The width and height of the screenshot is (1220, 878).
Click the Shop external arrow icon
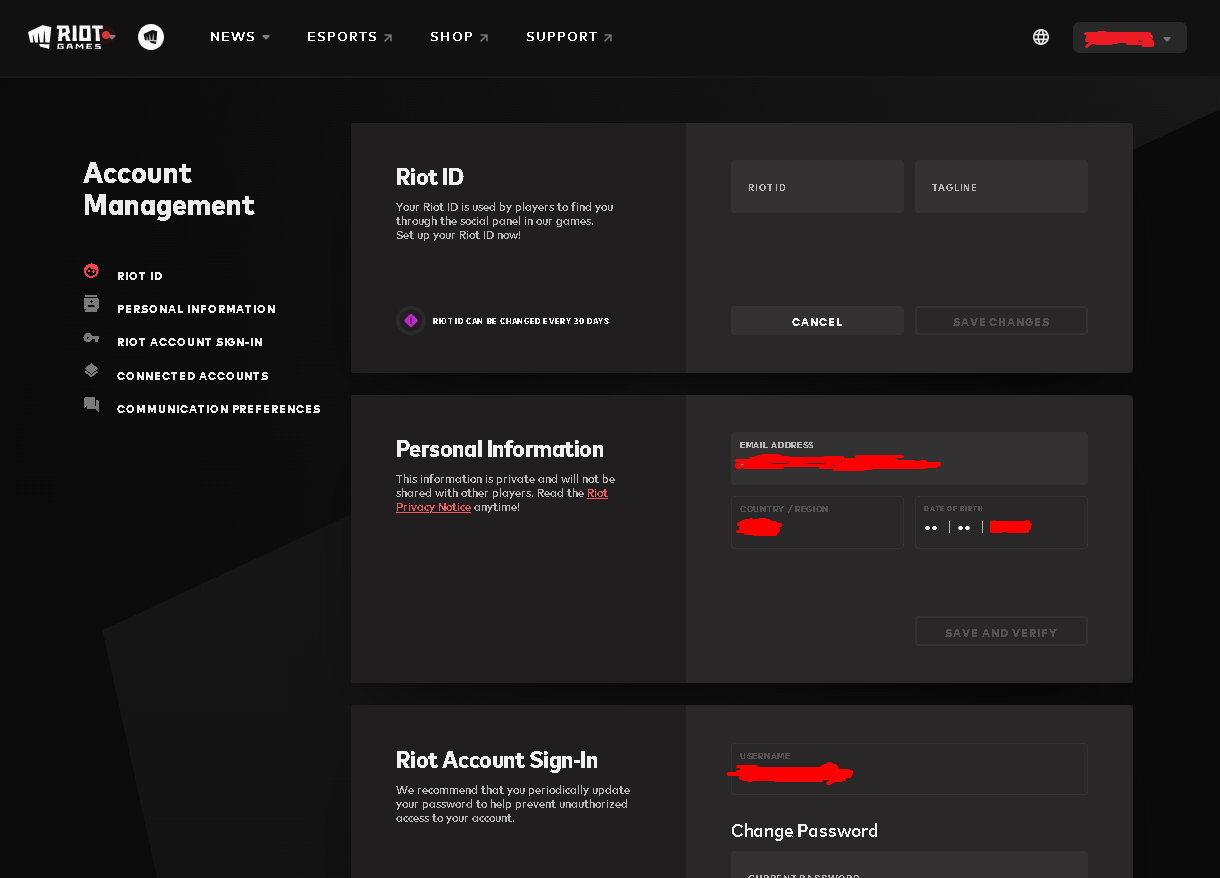click(x=484, y=38)
